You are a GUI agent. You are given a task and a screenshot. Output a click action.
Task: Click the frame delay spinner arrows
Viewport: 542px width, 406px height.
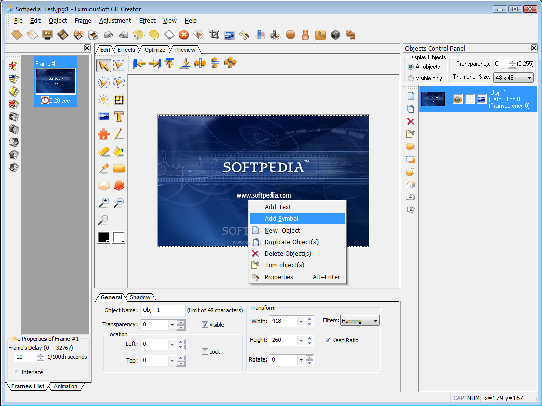pyautogui.click(x=40, y=357)
